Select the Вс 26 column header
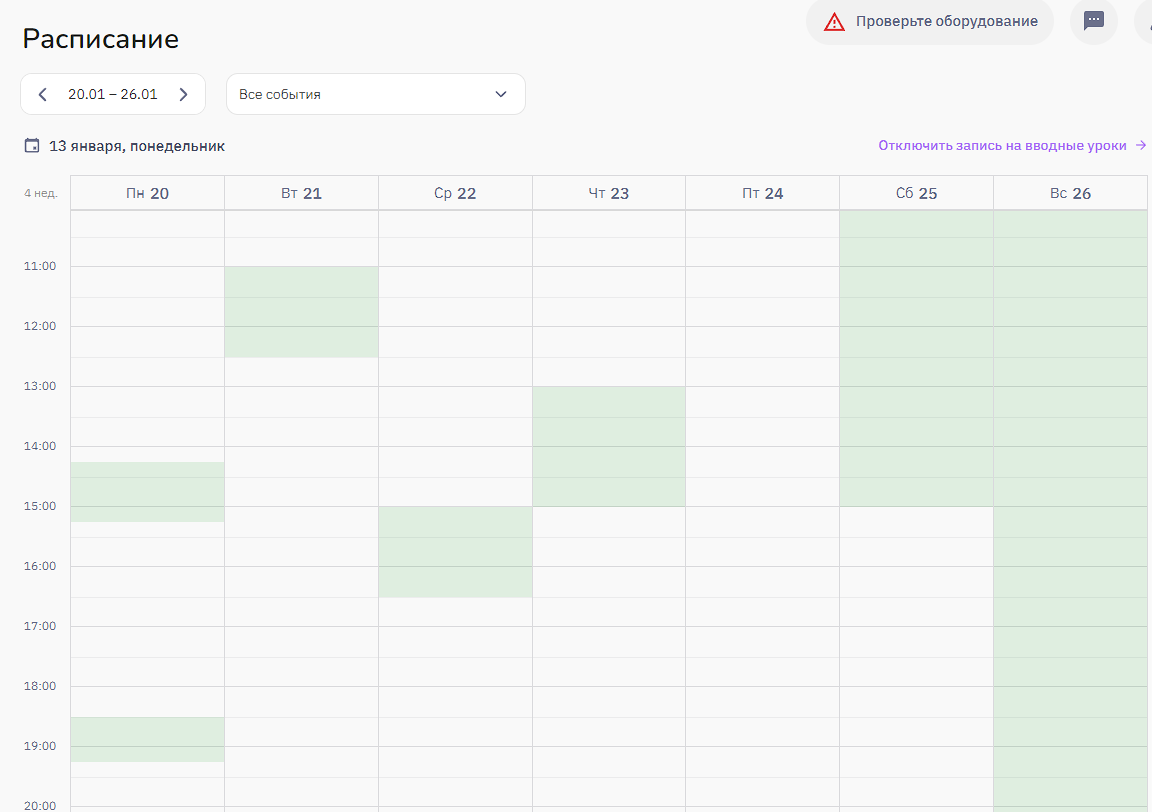Image resolution: width=1152 pixels, height=812 pixels. (x=1070, y=194)
